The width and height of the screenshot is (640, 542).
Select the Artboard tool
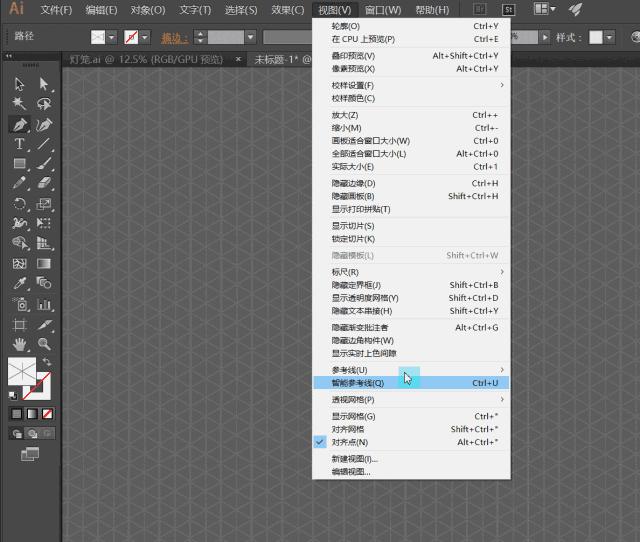point(19,325)
